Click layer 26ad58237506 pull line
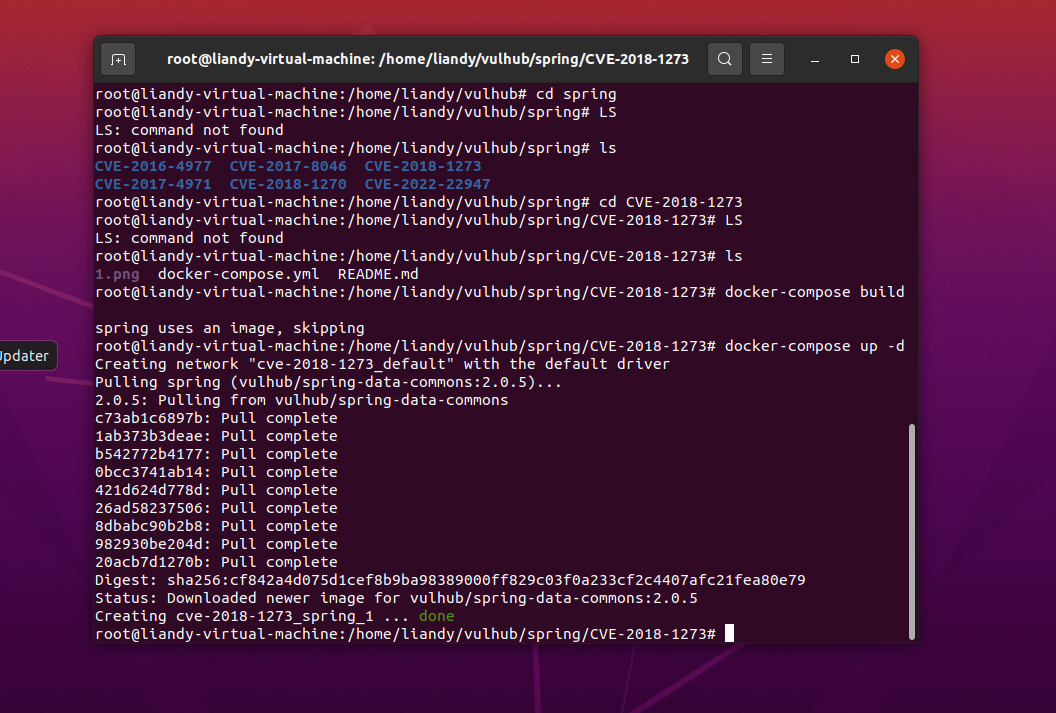 pos(216,508)
